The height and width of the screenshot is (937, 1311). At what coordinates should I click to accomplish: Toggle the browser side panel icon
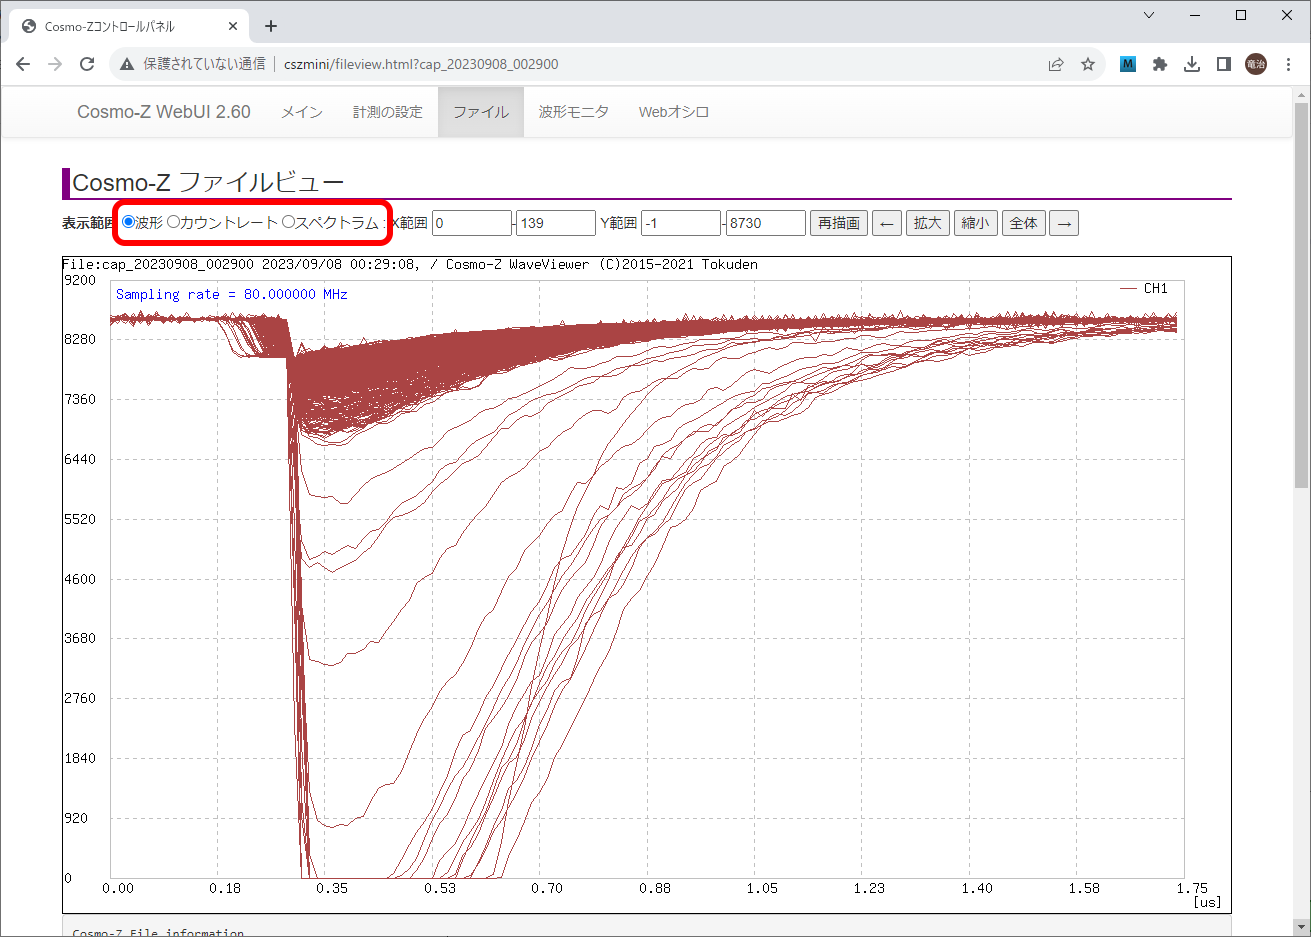(1224, 64)
